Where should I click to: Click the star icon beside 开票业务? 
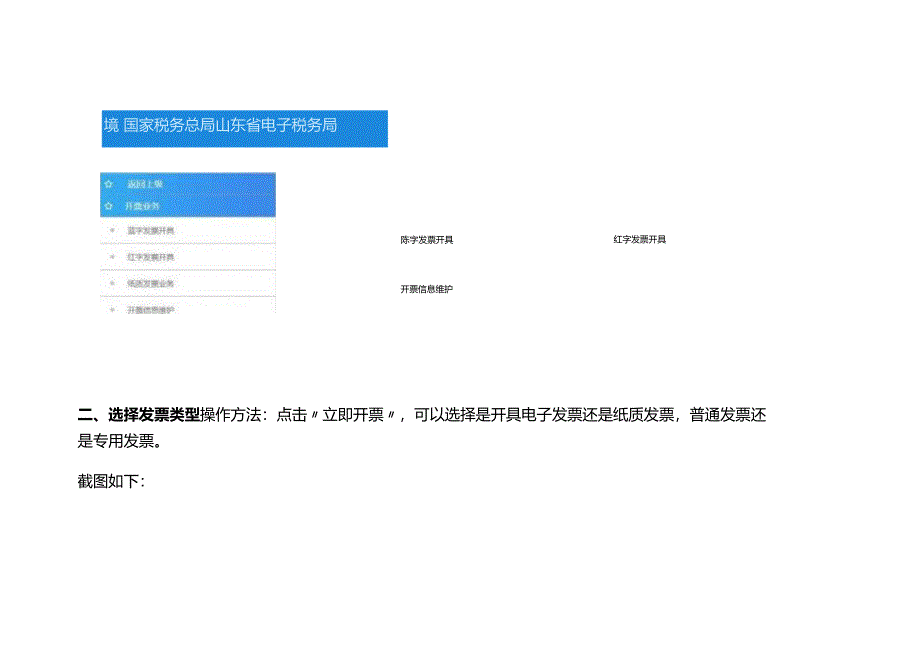107,204
